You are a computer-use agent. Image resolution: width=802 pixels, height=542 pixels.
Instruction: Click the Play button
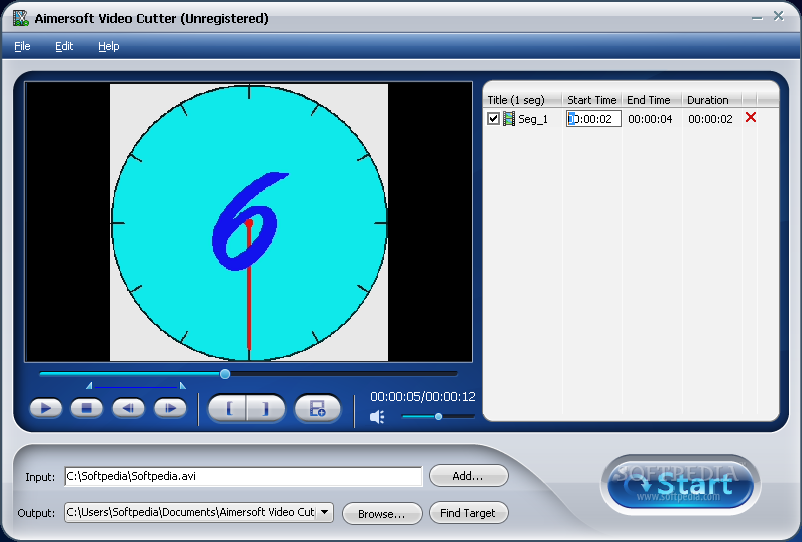point(46,408)
